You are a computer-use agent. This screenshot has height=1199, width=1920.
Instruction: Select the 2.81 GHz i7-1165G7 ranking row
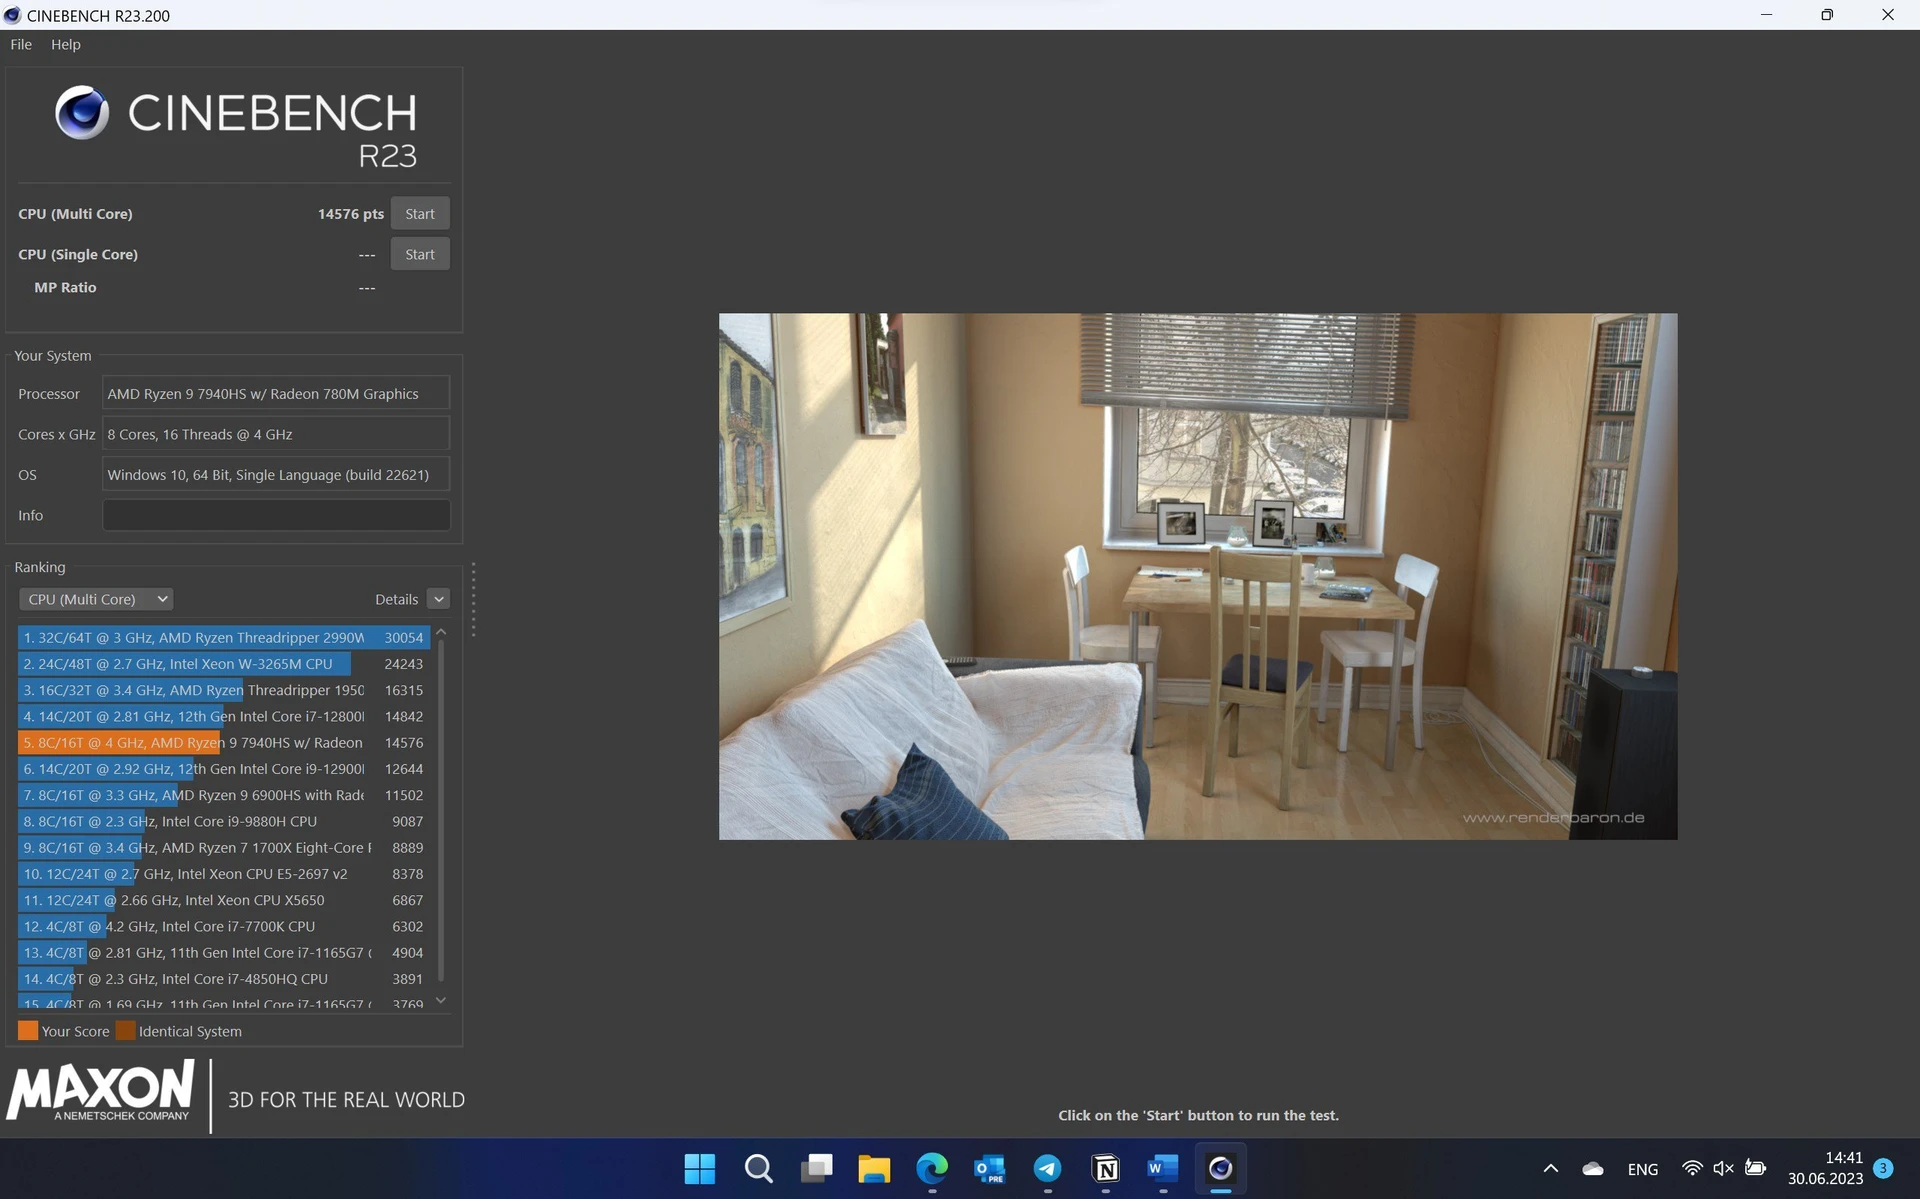pyautogui.click(x=224, y=953)
